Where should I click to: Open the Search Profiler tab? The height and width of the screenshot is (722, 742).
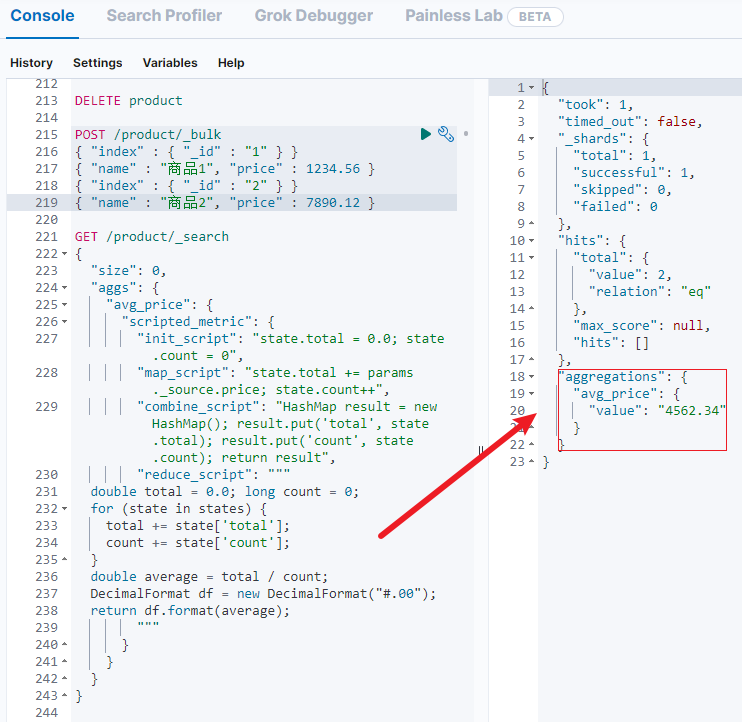(164, 16)
